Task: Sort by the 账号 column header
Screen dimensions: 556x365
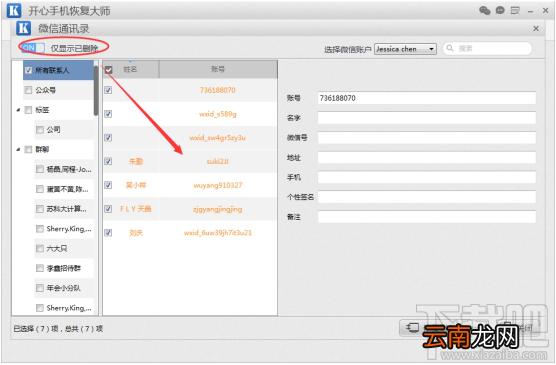Action: (218, 69)
